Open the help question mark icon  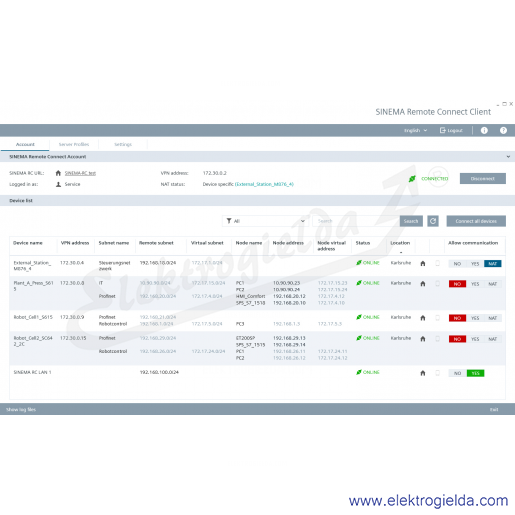tap(503, 131)
